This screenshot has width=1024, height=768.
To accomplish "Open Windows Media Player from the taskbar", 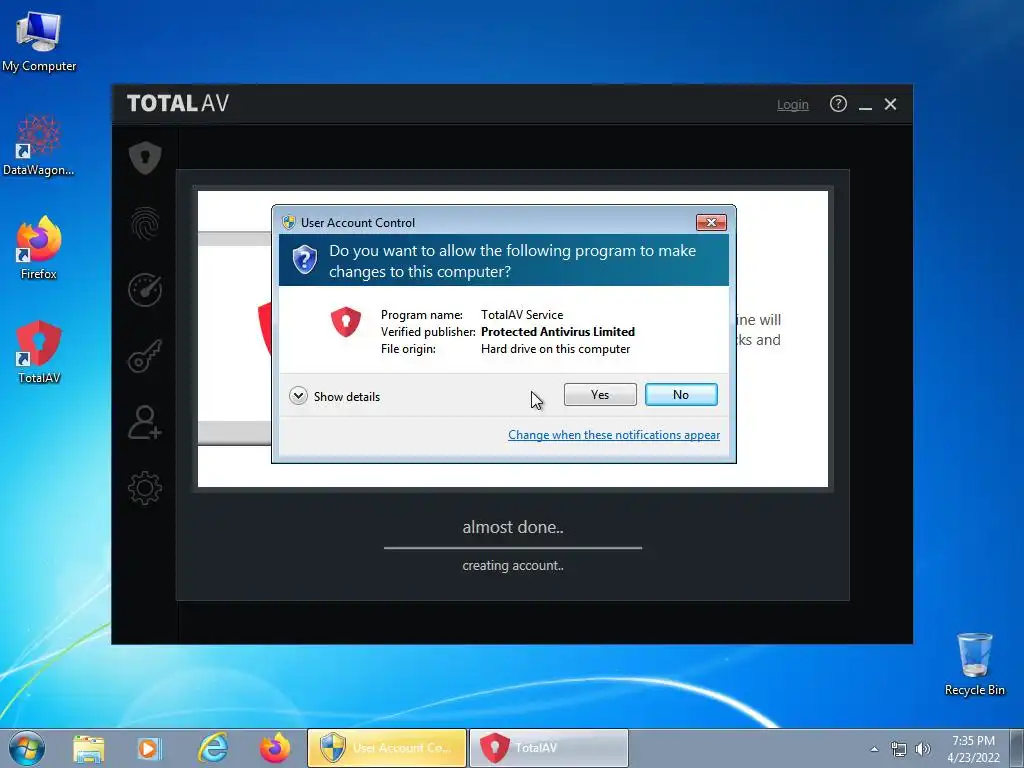I will (x=148, y=748).
